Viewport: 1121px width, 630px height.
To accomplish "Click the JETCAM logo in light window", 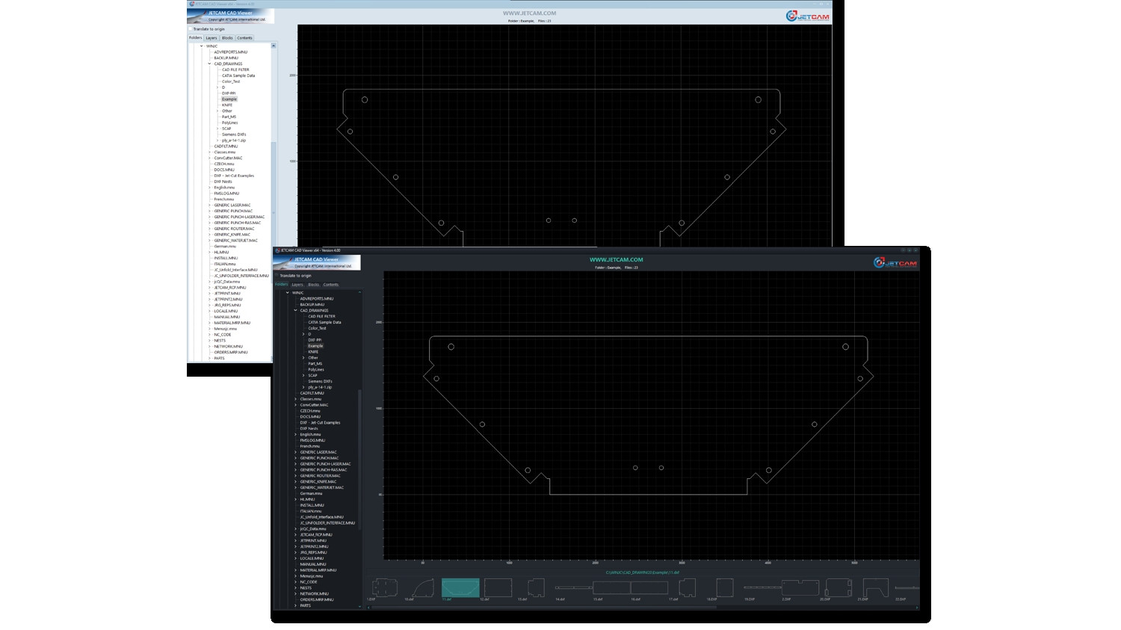I will 808,16.
